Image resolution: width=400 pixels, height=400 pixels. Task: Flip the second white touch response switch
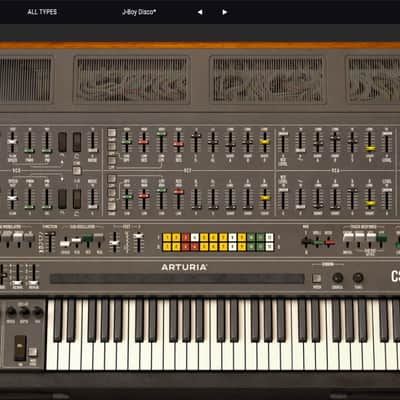tap(359, 238)
